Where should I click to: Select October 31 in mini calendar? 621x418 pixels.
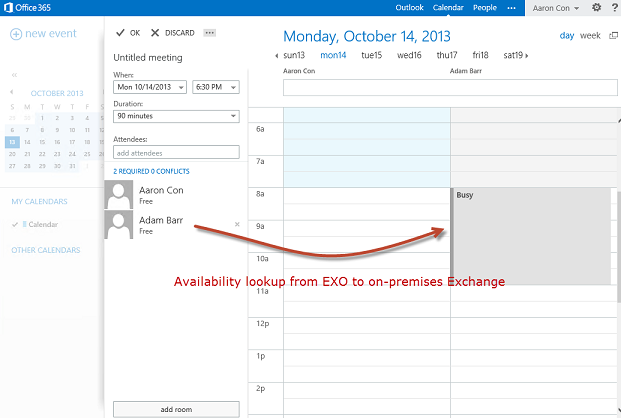click(72, 166)
